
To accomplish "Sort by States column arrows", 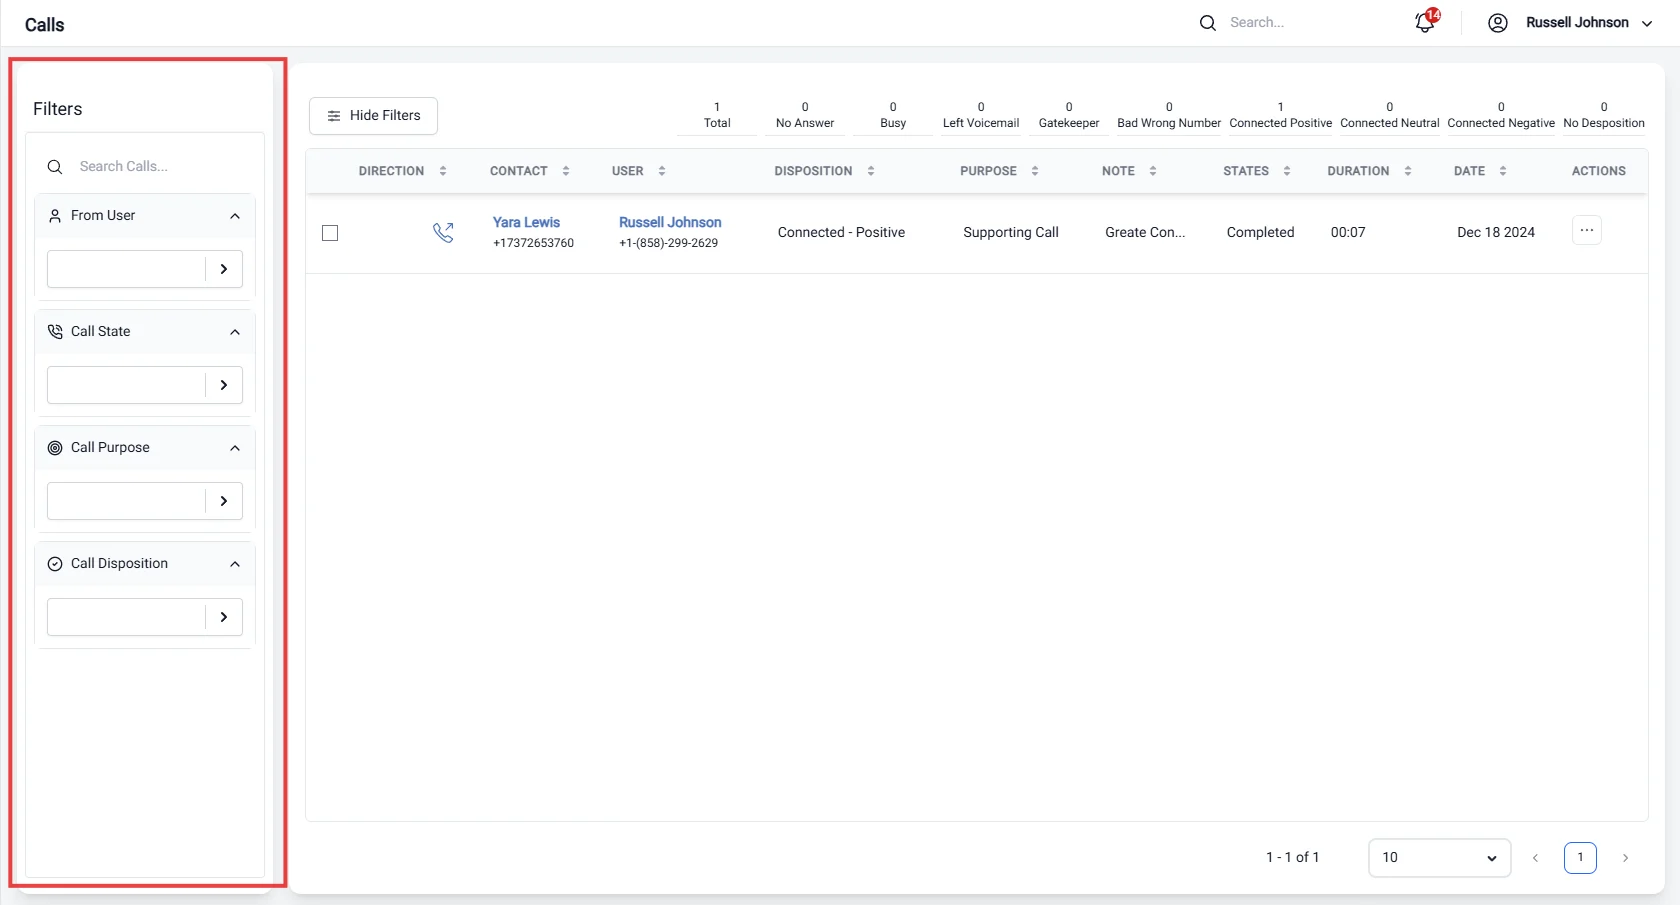I will [1287, 171].
